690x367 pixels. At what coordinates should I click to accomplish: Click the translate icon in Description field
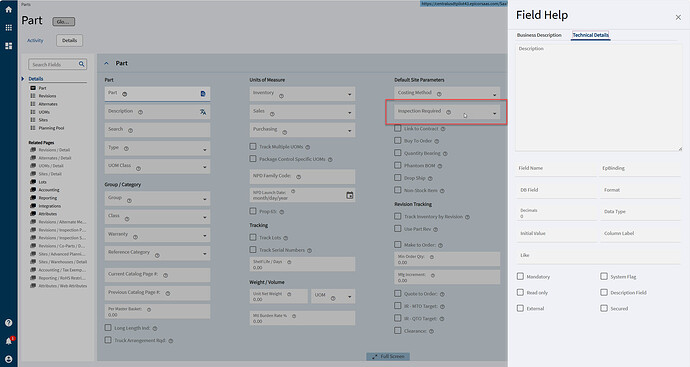[203, 112]
